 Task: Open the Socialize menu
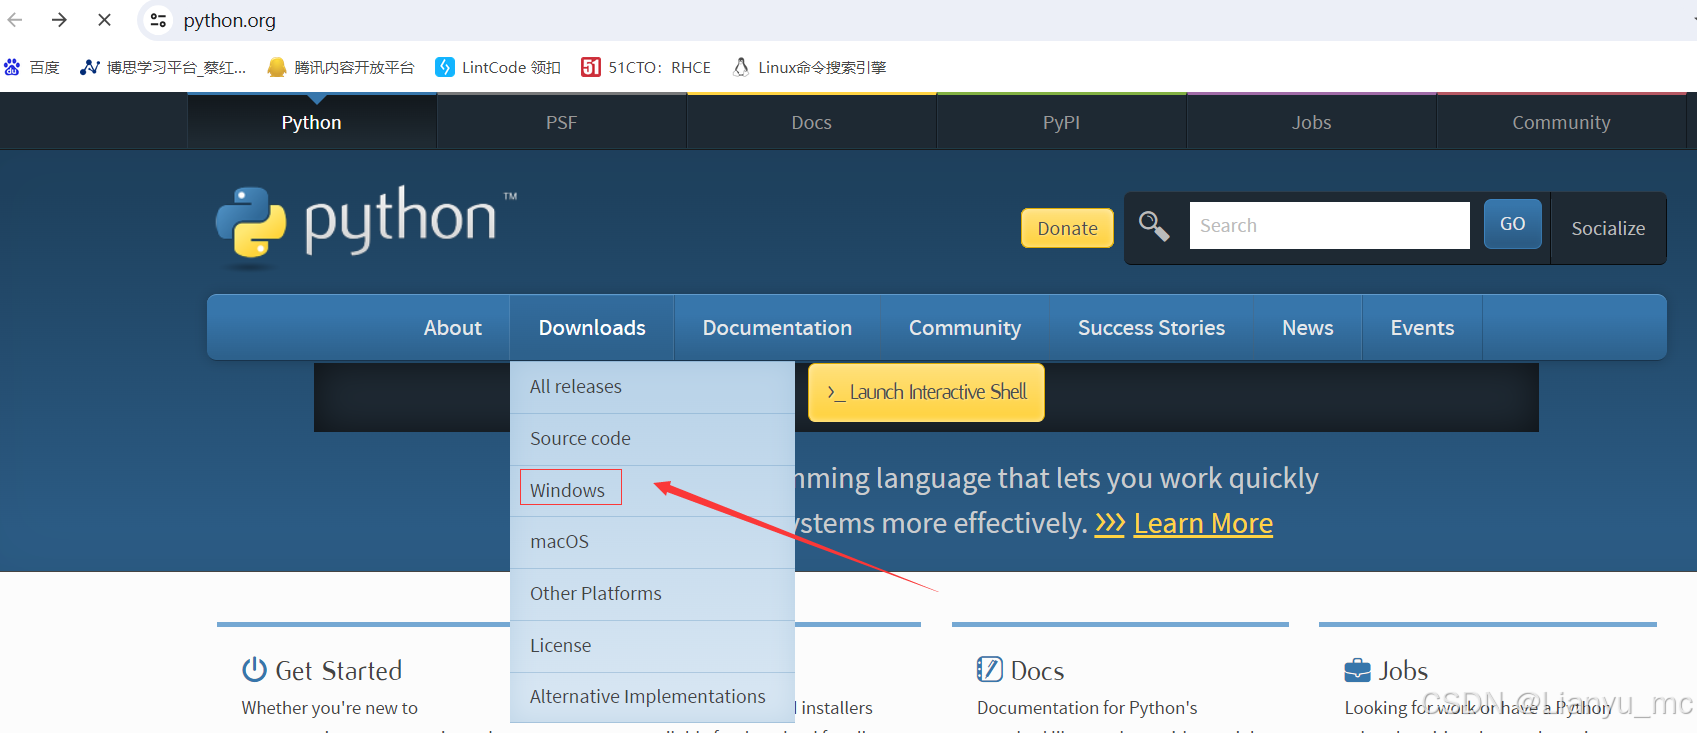point(1608,228)
